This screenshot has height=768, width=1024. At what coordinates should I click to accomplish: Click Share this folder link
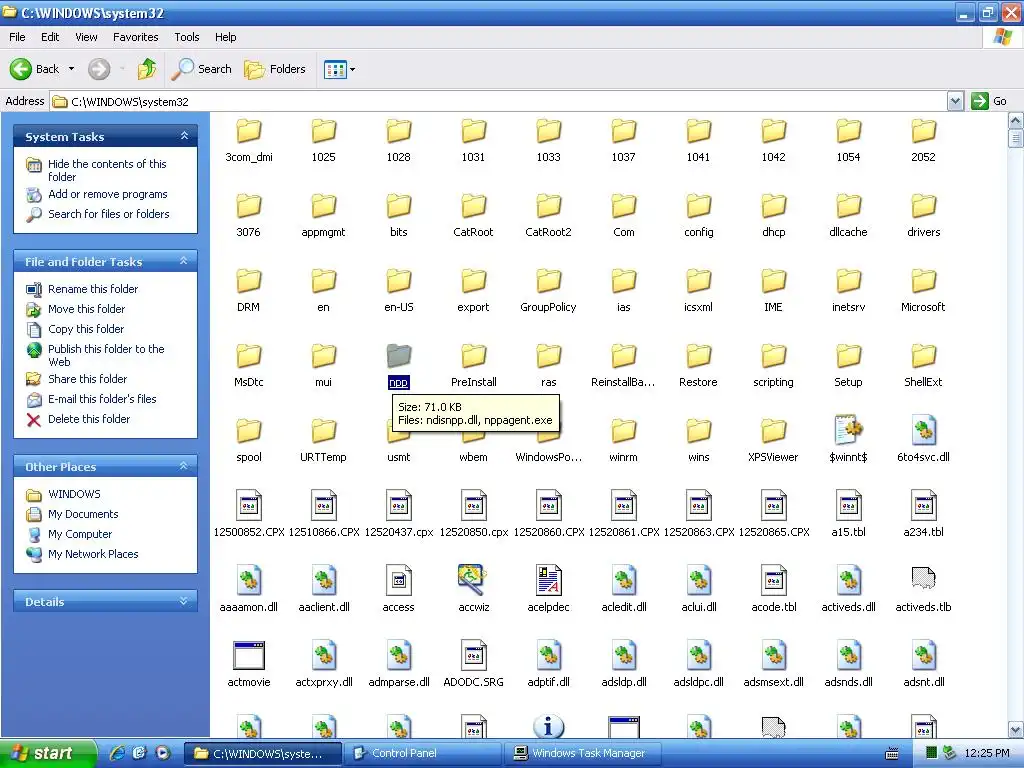pyautogui.click(x=88, y=379)
